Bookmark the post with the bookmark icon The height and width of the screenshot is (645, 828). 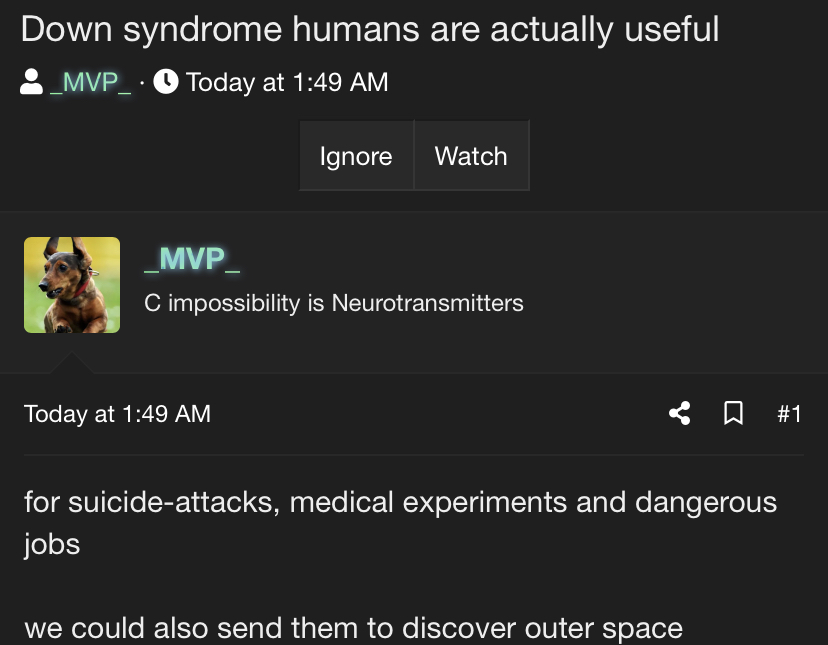(733, 413)
